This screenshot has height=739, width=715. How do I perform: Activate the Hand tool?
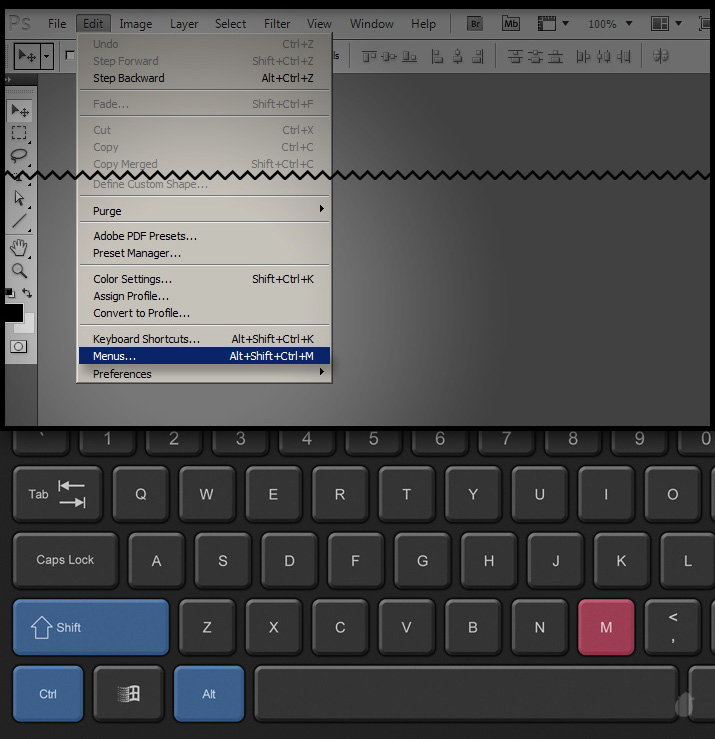[x=19, y=247]
